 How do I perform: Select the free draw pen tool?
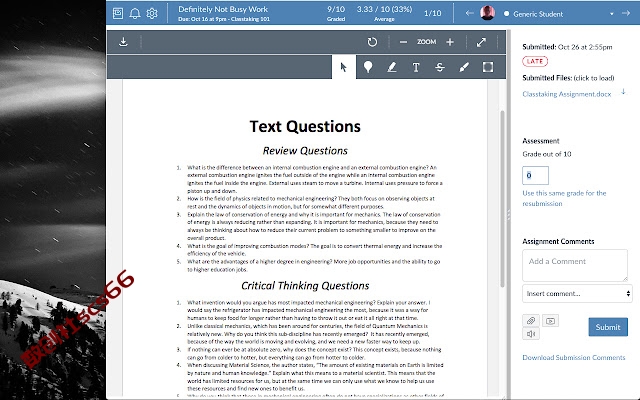(464, 67)
